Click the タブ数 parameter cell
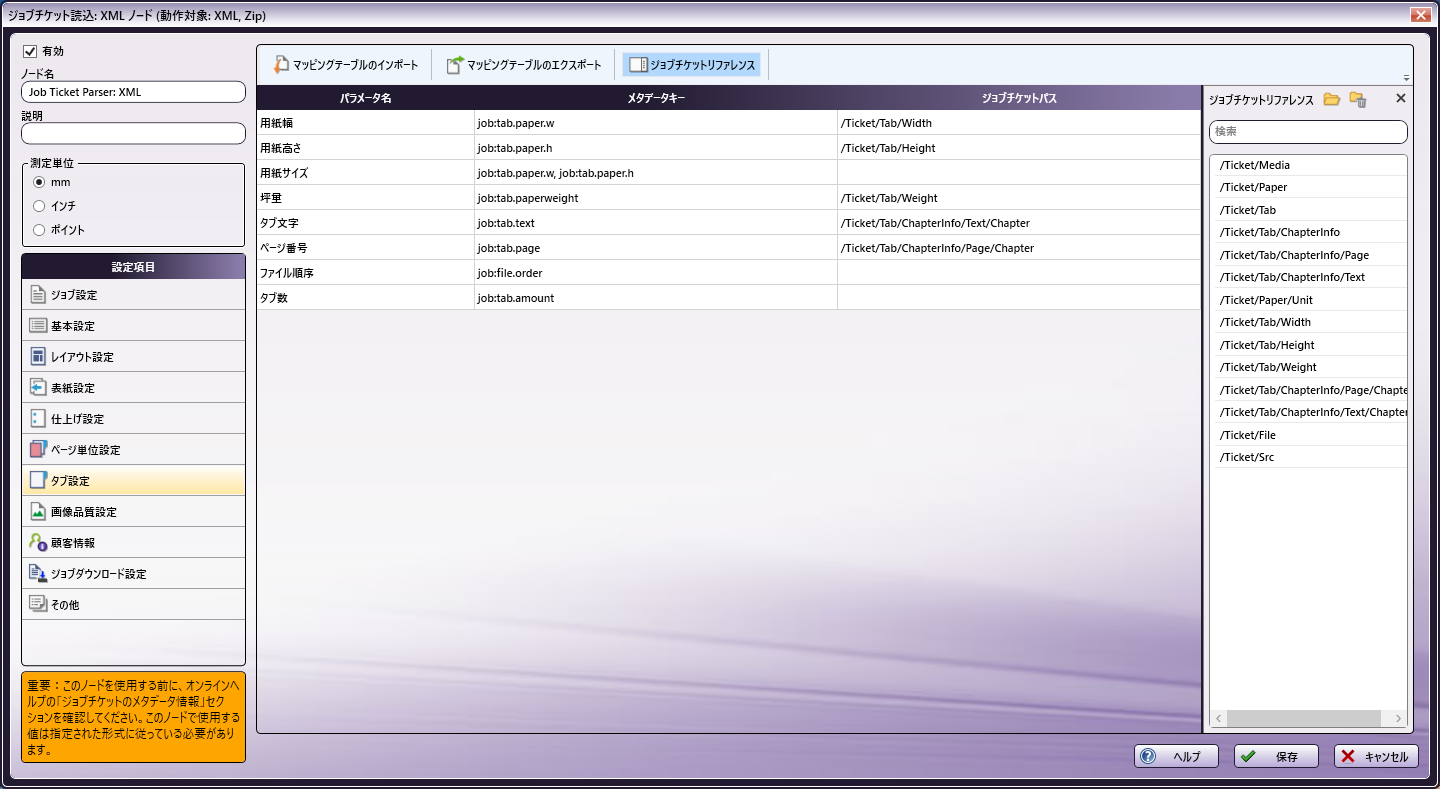The width and height of the screenshot is (1440, 789). [366, 298]
